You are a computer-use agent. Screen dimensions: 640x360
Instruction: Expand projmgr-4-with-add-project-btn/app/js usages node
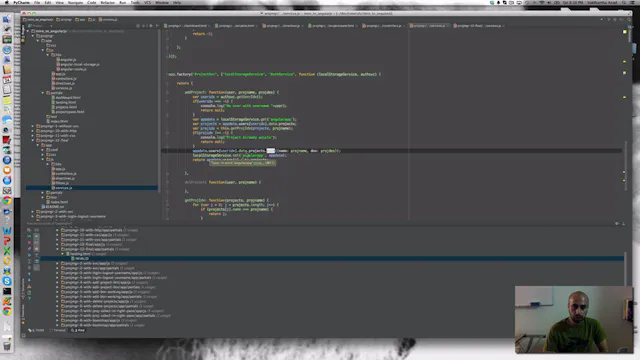[x=57, y=282]
